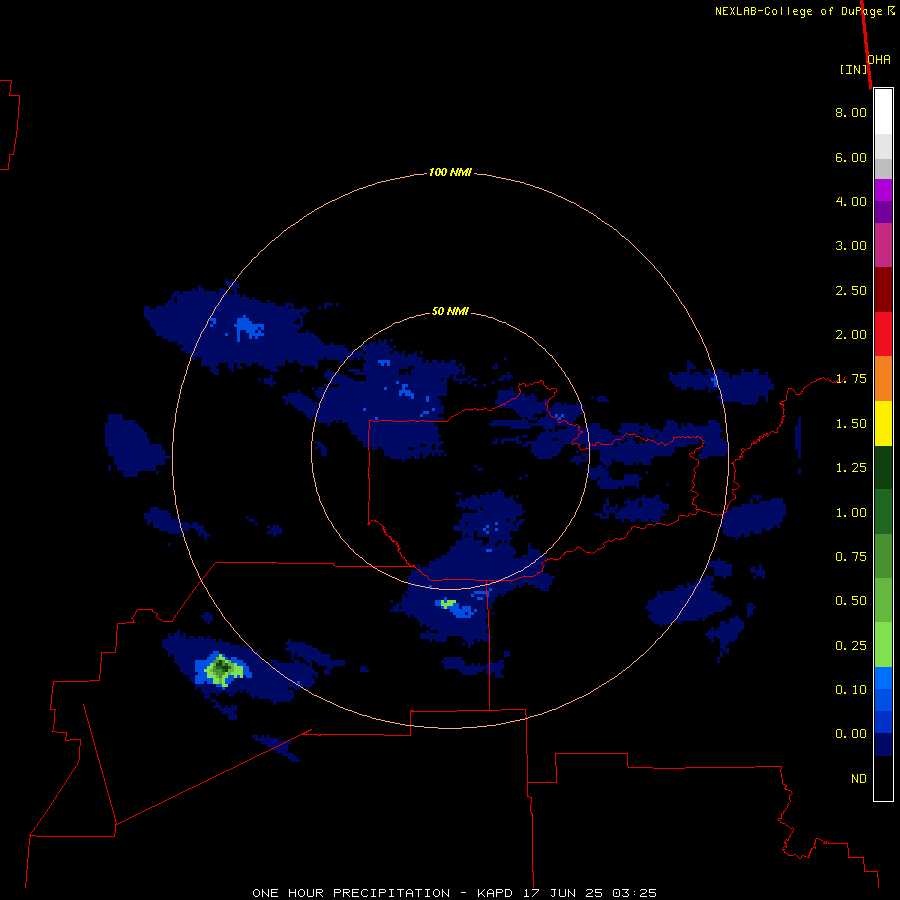This screenshot has width=900, height=900.
Task: Click the 3.00 legend value
Action: (x=851, y=246)
